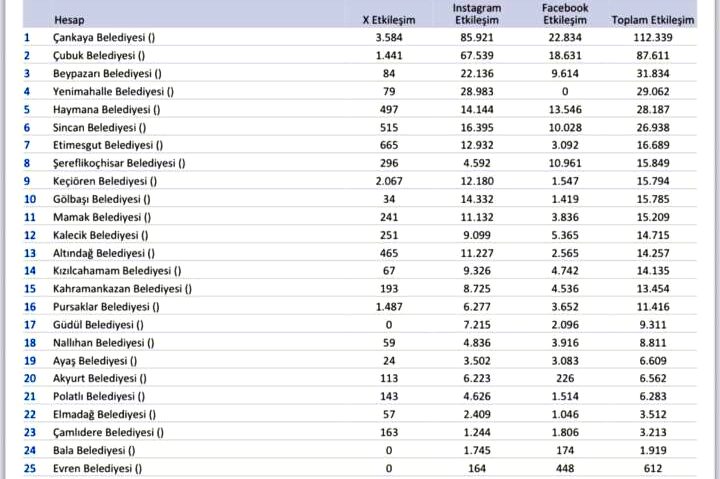
Task: Select Keçiören X value 2.067
Action: [388, 180]
